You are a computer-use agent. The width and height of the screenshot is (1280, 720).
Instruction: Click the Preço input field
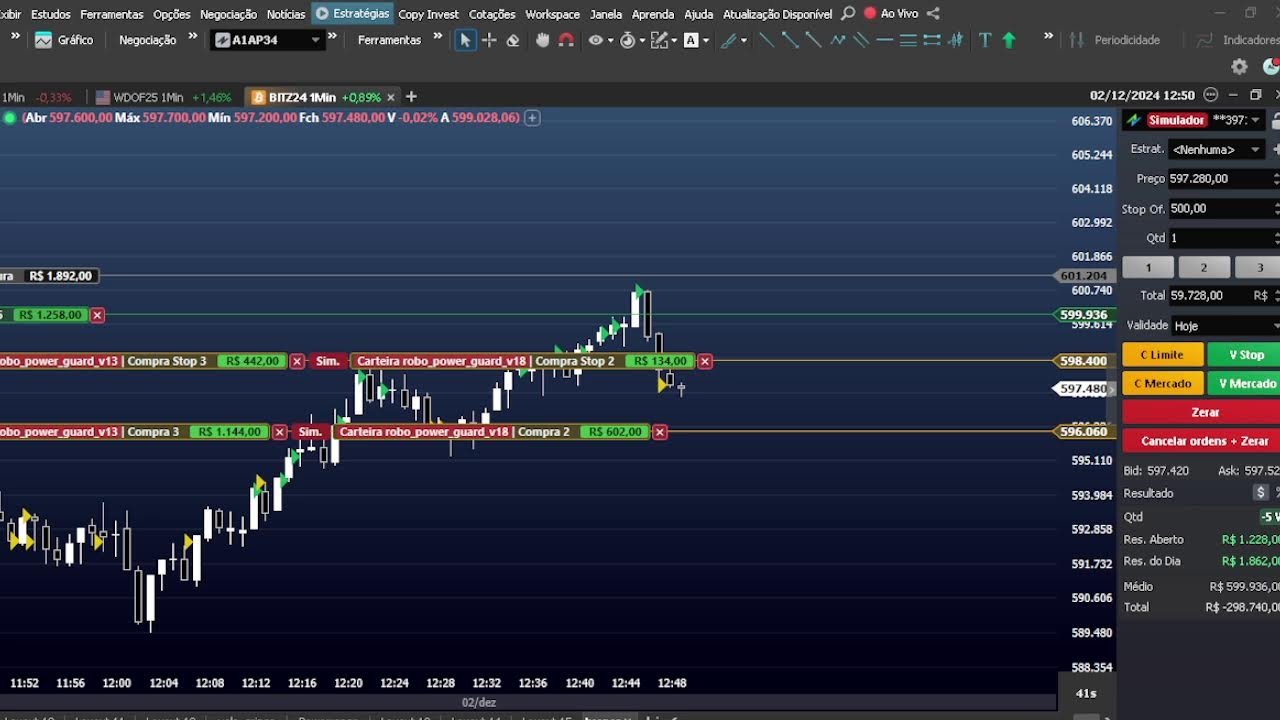click(1222, 179)
